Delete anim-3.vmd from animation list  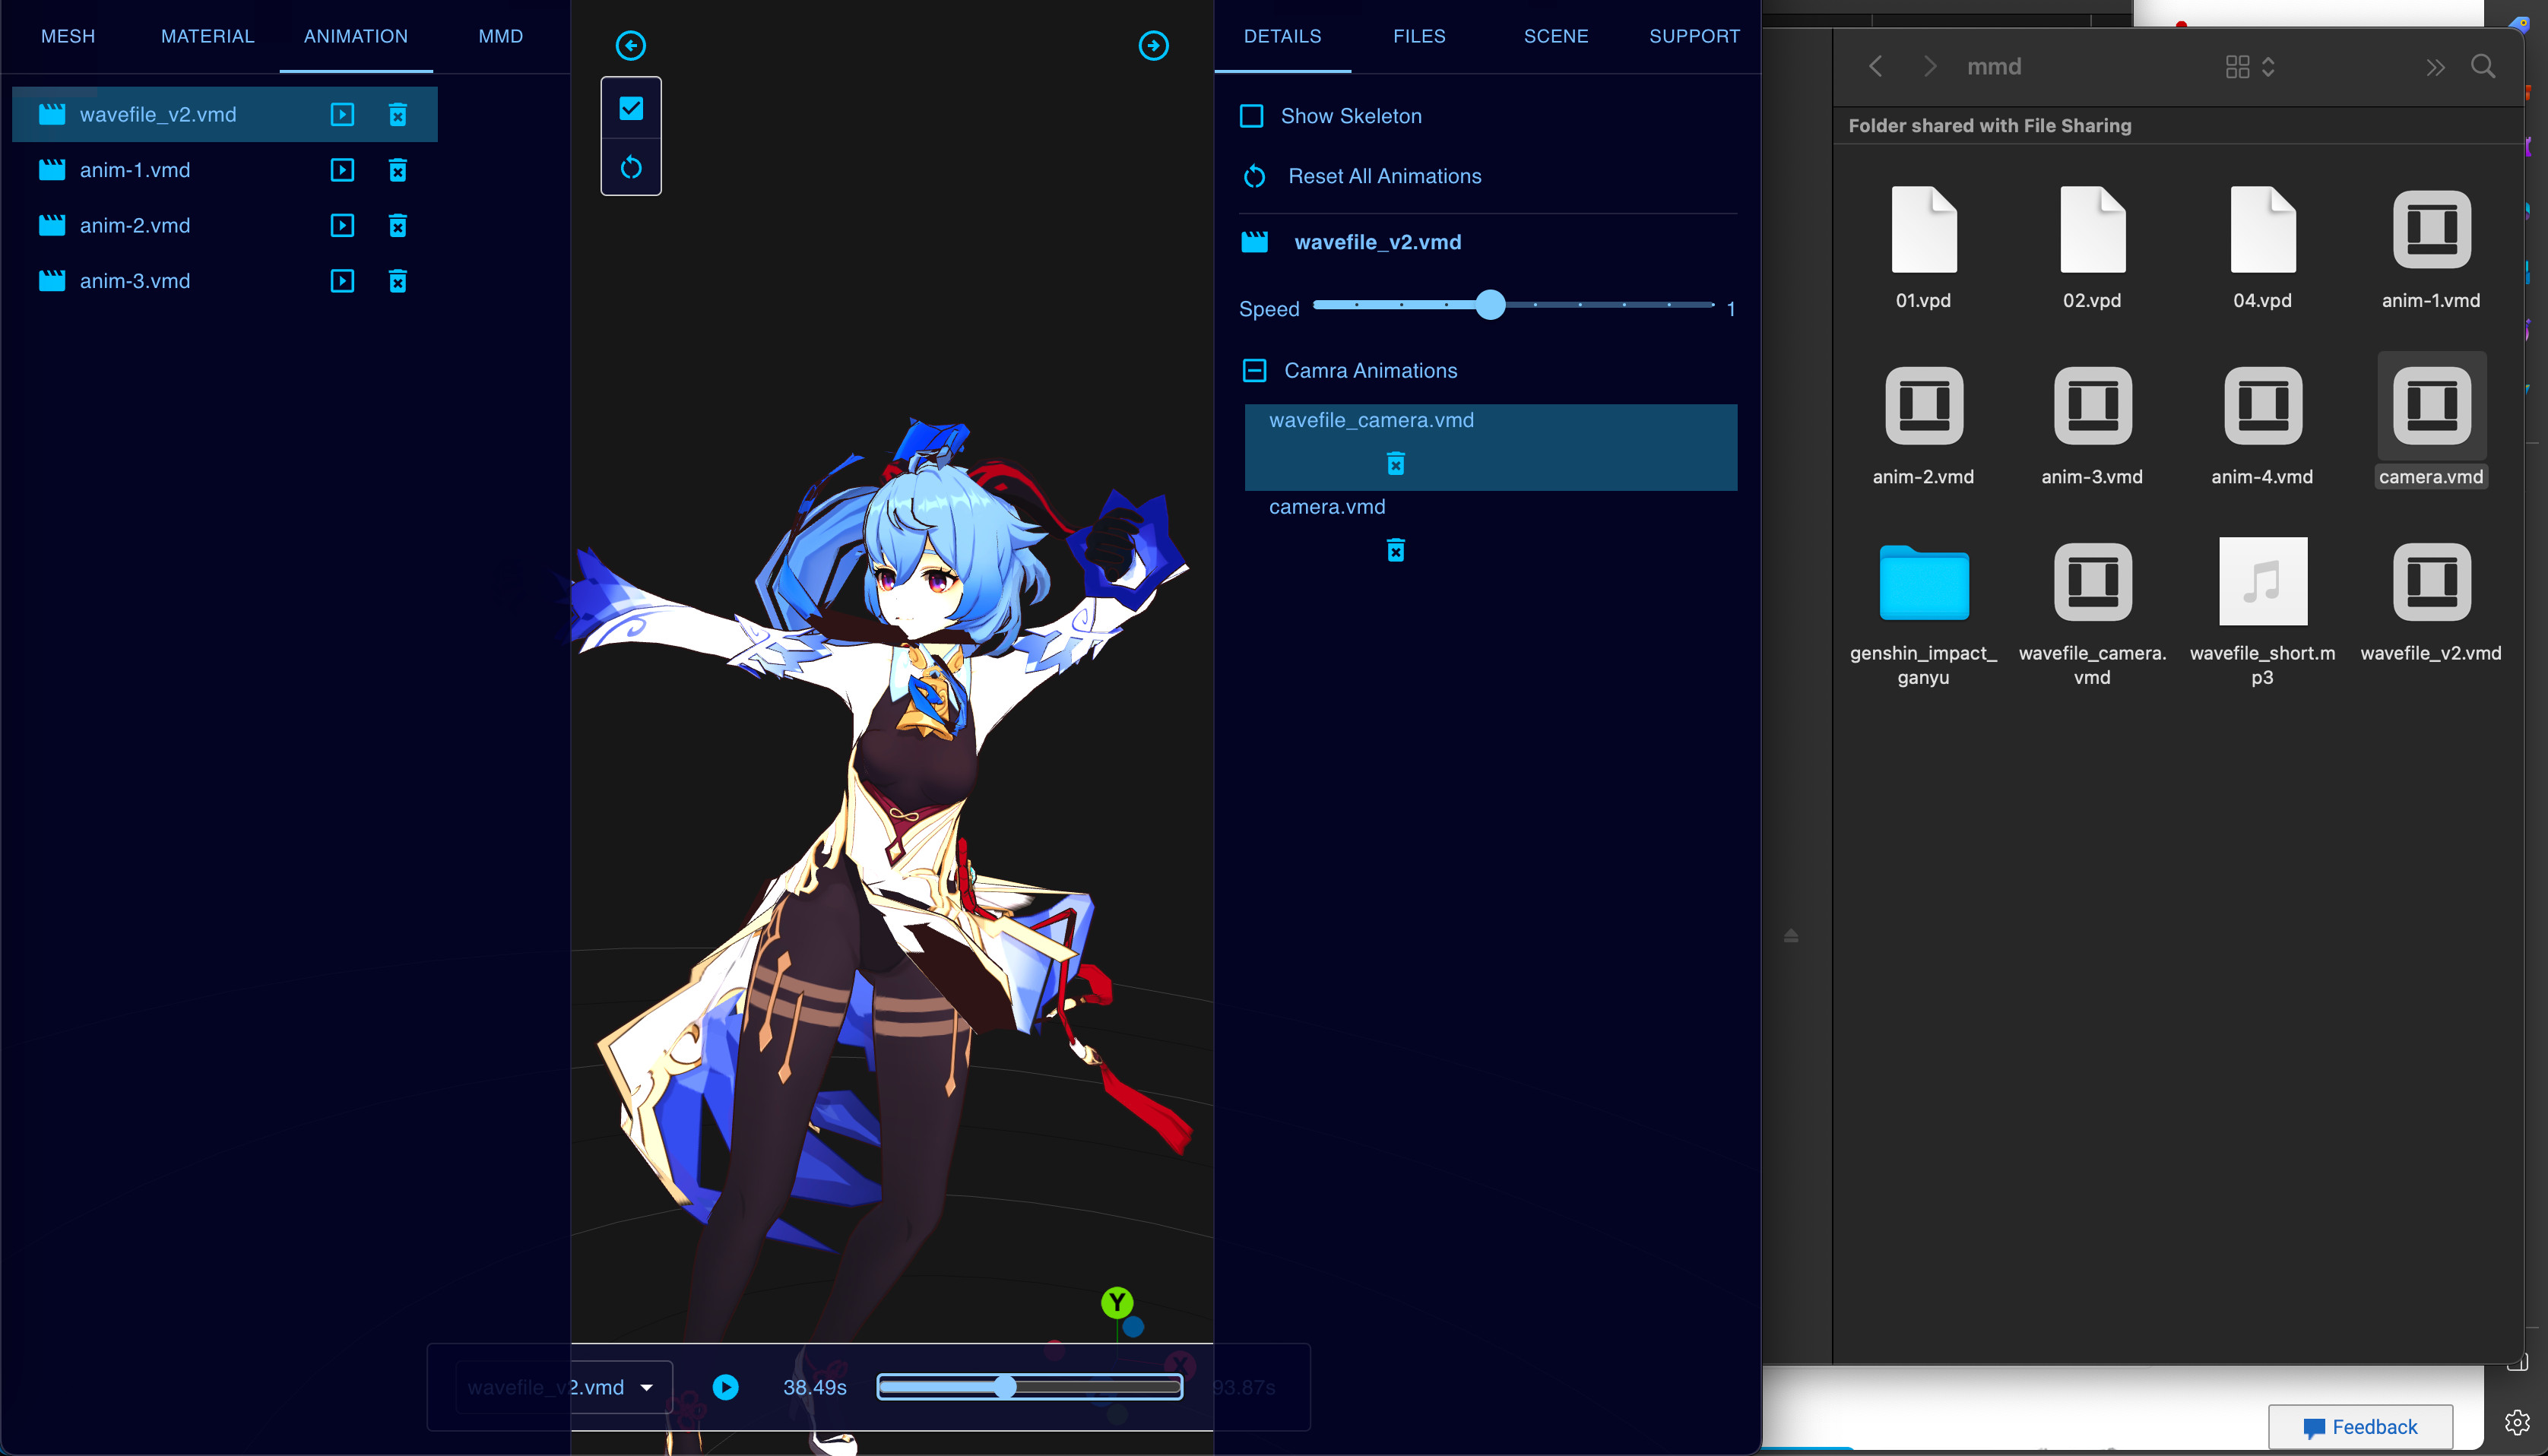coord(397,281)
